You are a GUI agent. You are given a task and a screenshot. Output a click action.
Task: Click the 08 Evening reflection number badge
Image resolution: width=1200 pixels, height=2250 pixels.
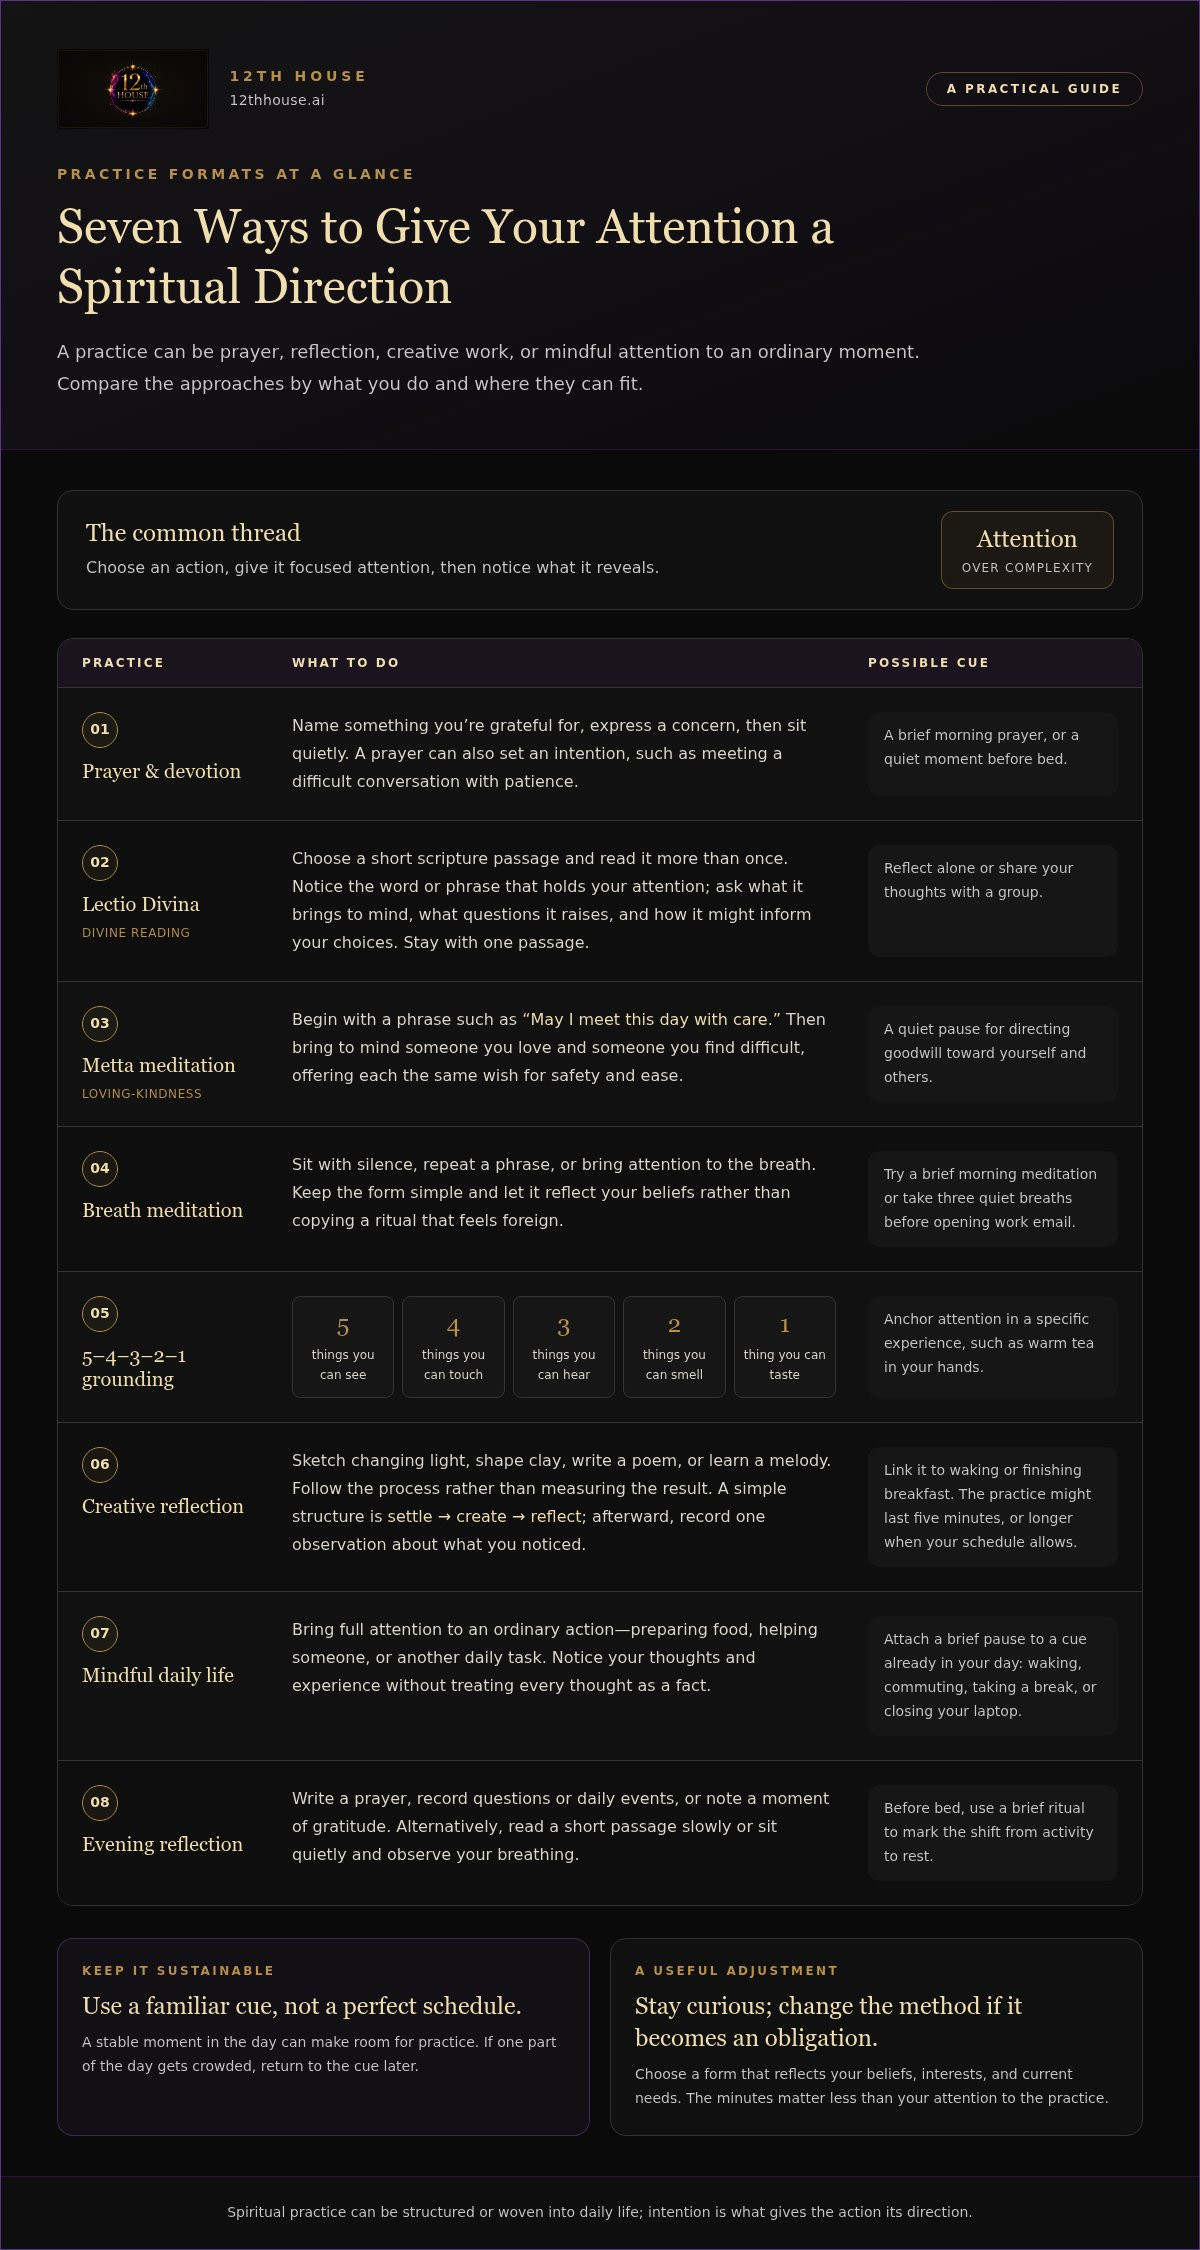pyautogui.click(x=100, y=1802)
